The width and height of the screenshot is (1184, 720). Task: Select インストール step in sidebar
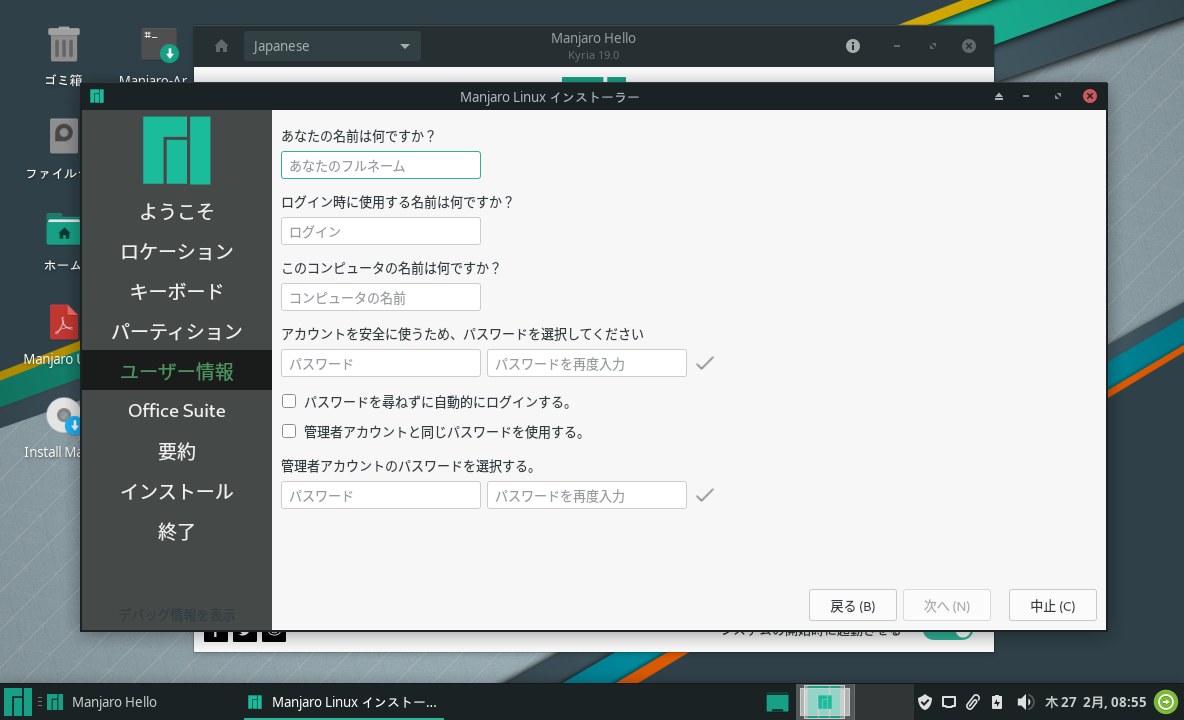tap(177, 491)
